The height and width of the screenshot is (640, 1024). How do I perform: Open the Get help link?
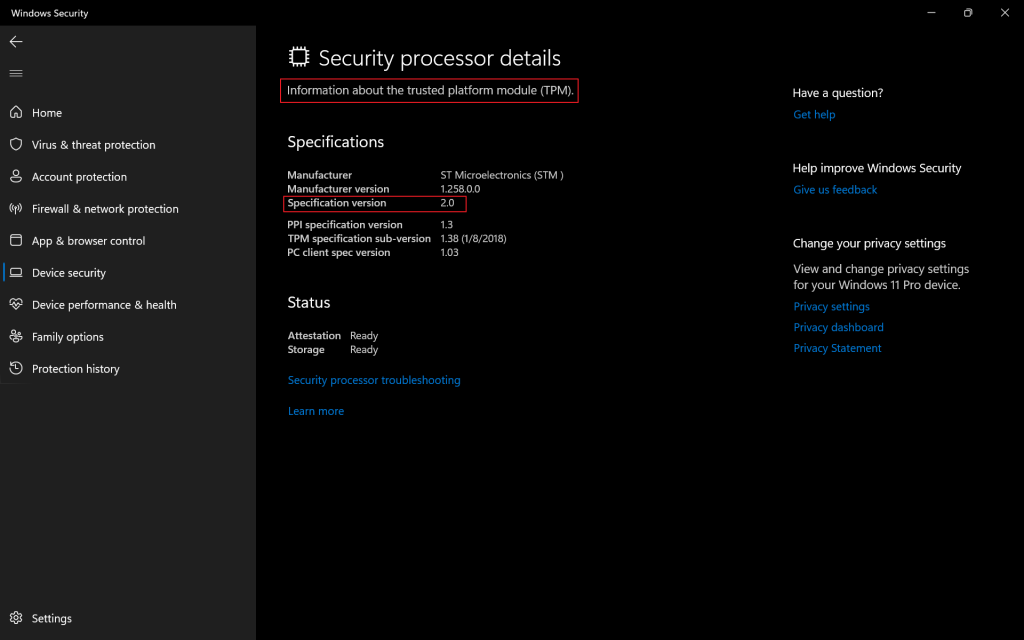pyautogui.click(x=814, y=115)
